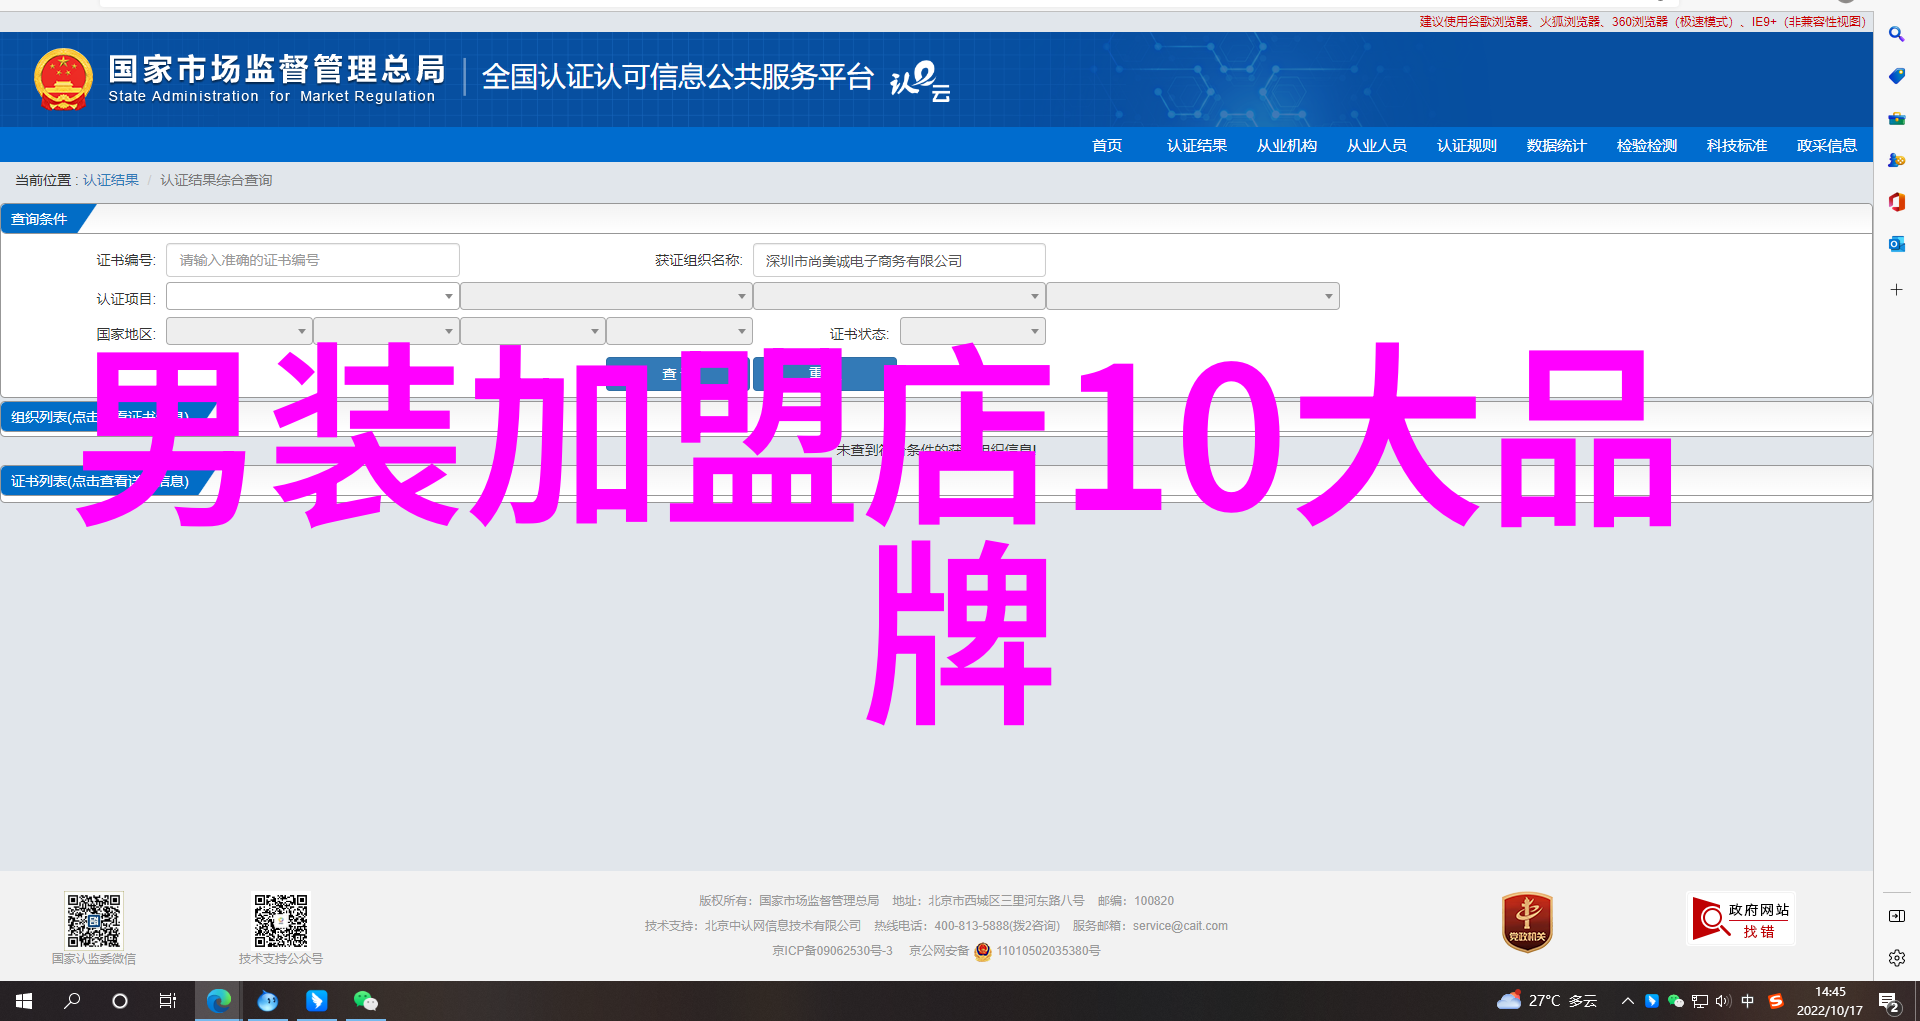Screen dimensions: 1920x1021
Task: Toggle the sidebar hide icon
Action: coord(1896,916)
